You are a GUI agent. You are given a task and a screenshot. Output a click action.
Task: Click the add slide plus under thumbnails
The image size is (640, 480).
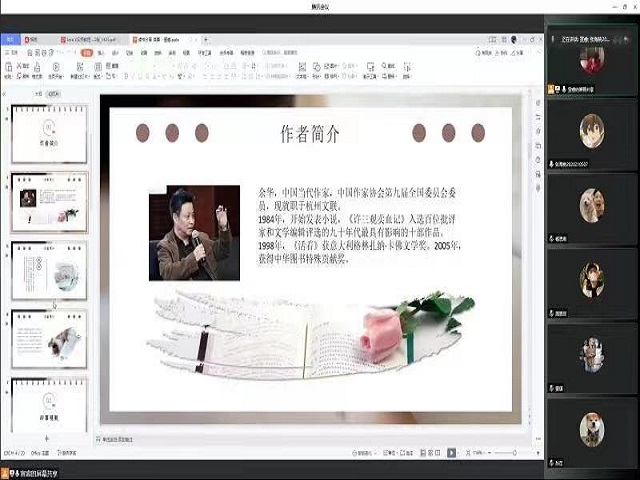tap(47, 438)
